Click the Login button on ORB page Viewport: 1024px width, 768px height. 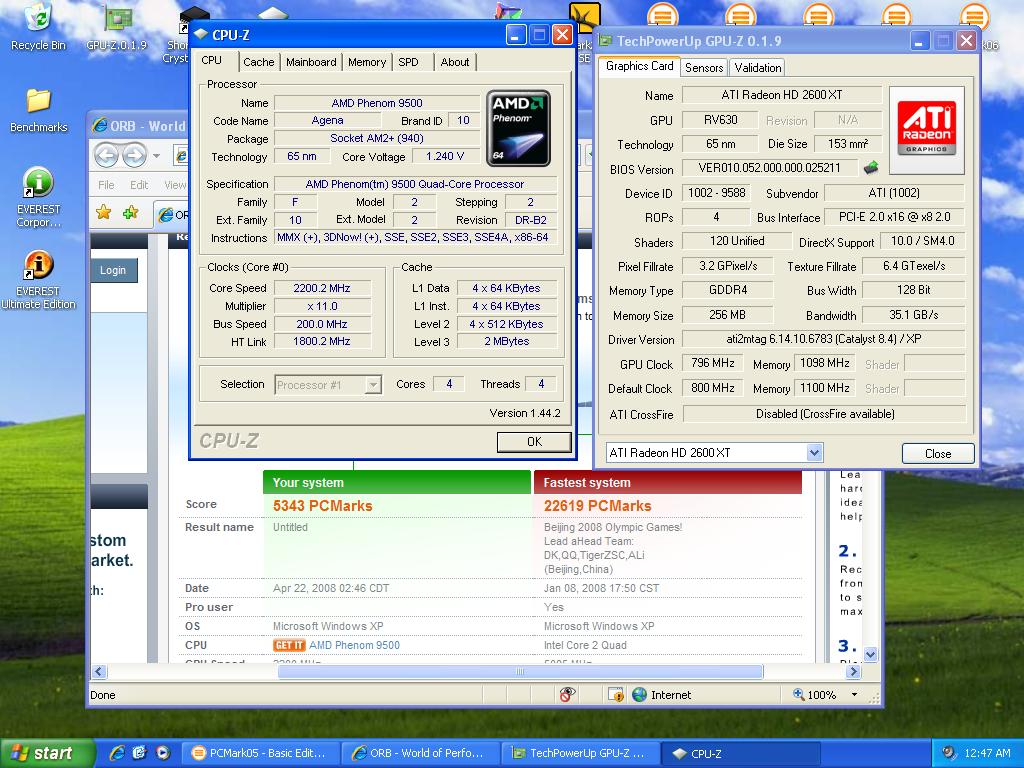[112, 270]
